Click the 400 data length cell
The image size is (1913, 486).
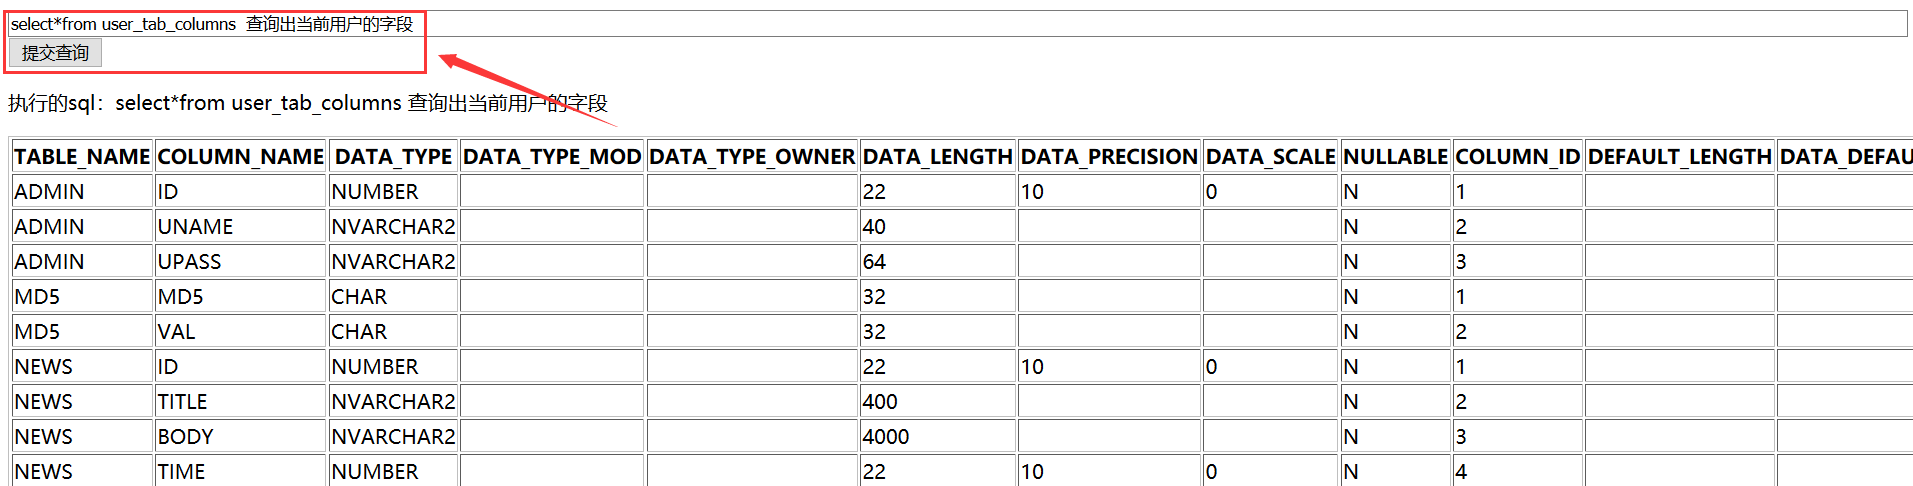point(937,402)
